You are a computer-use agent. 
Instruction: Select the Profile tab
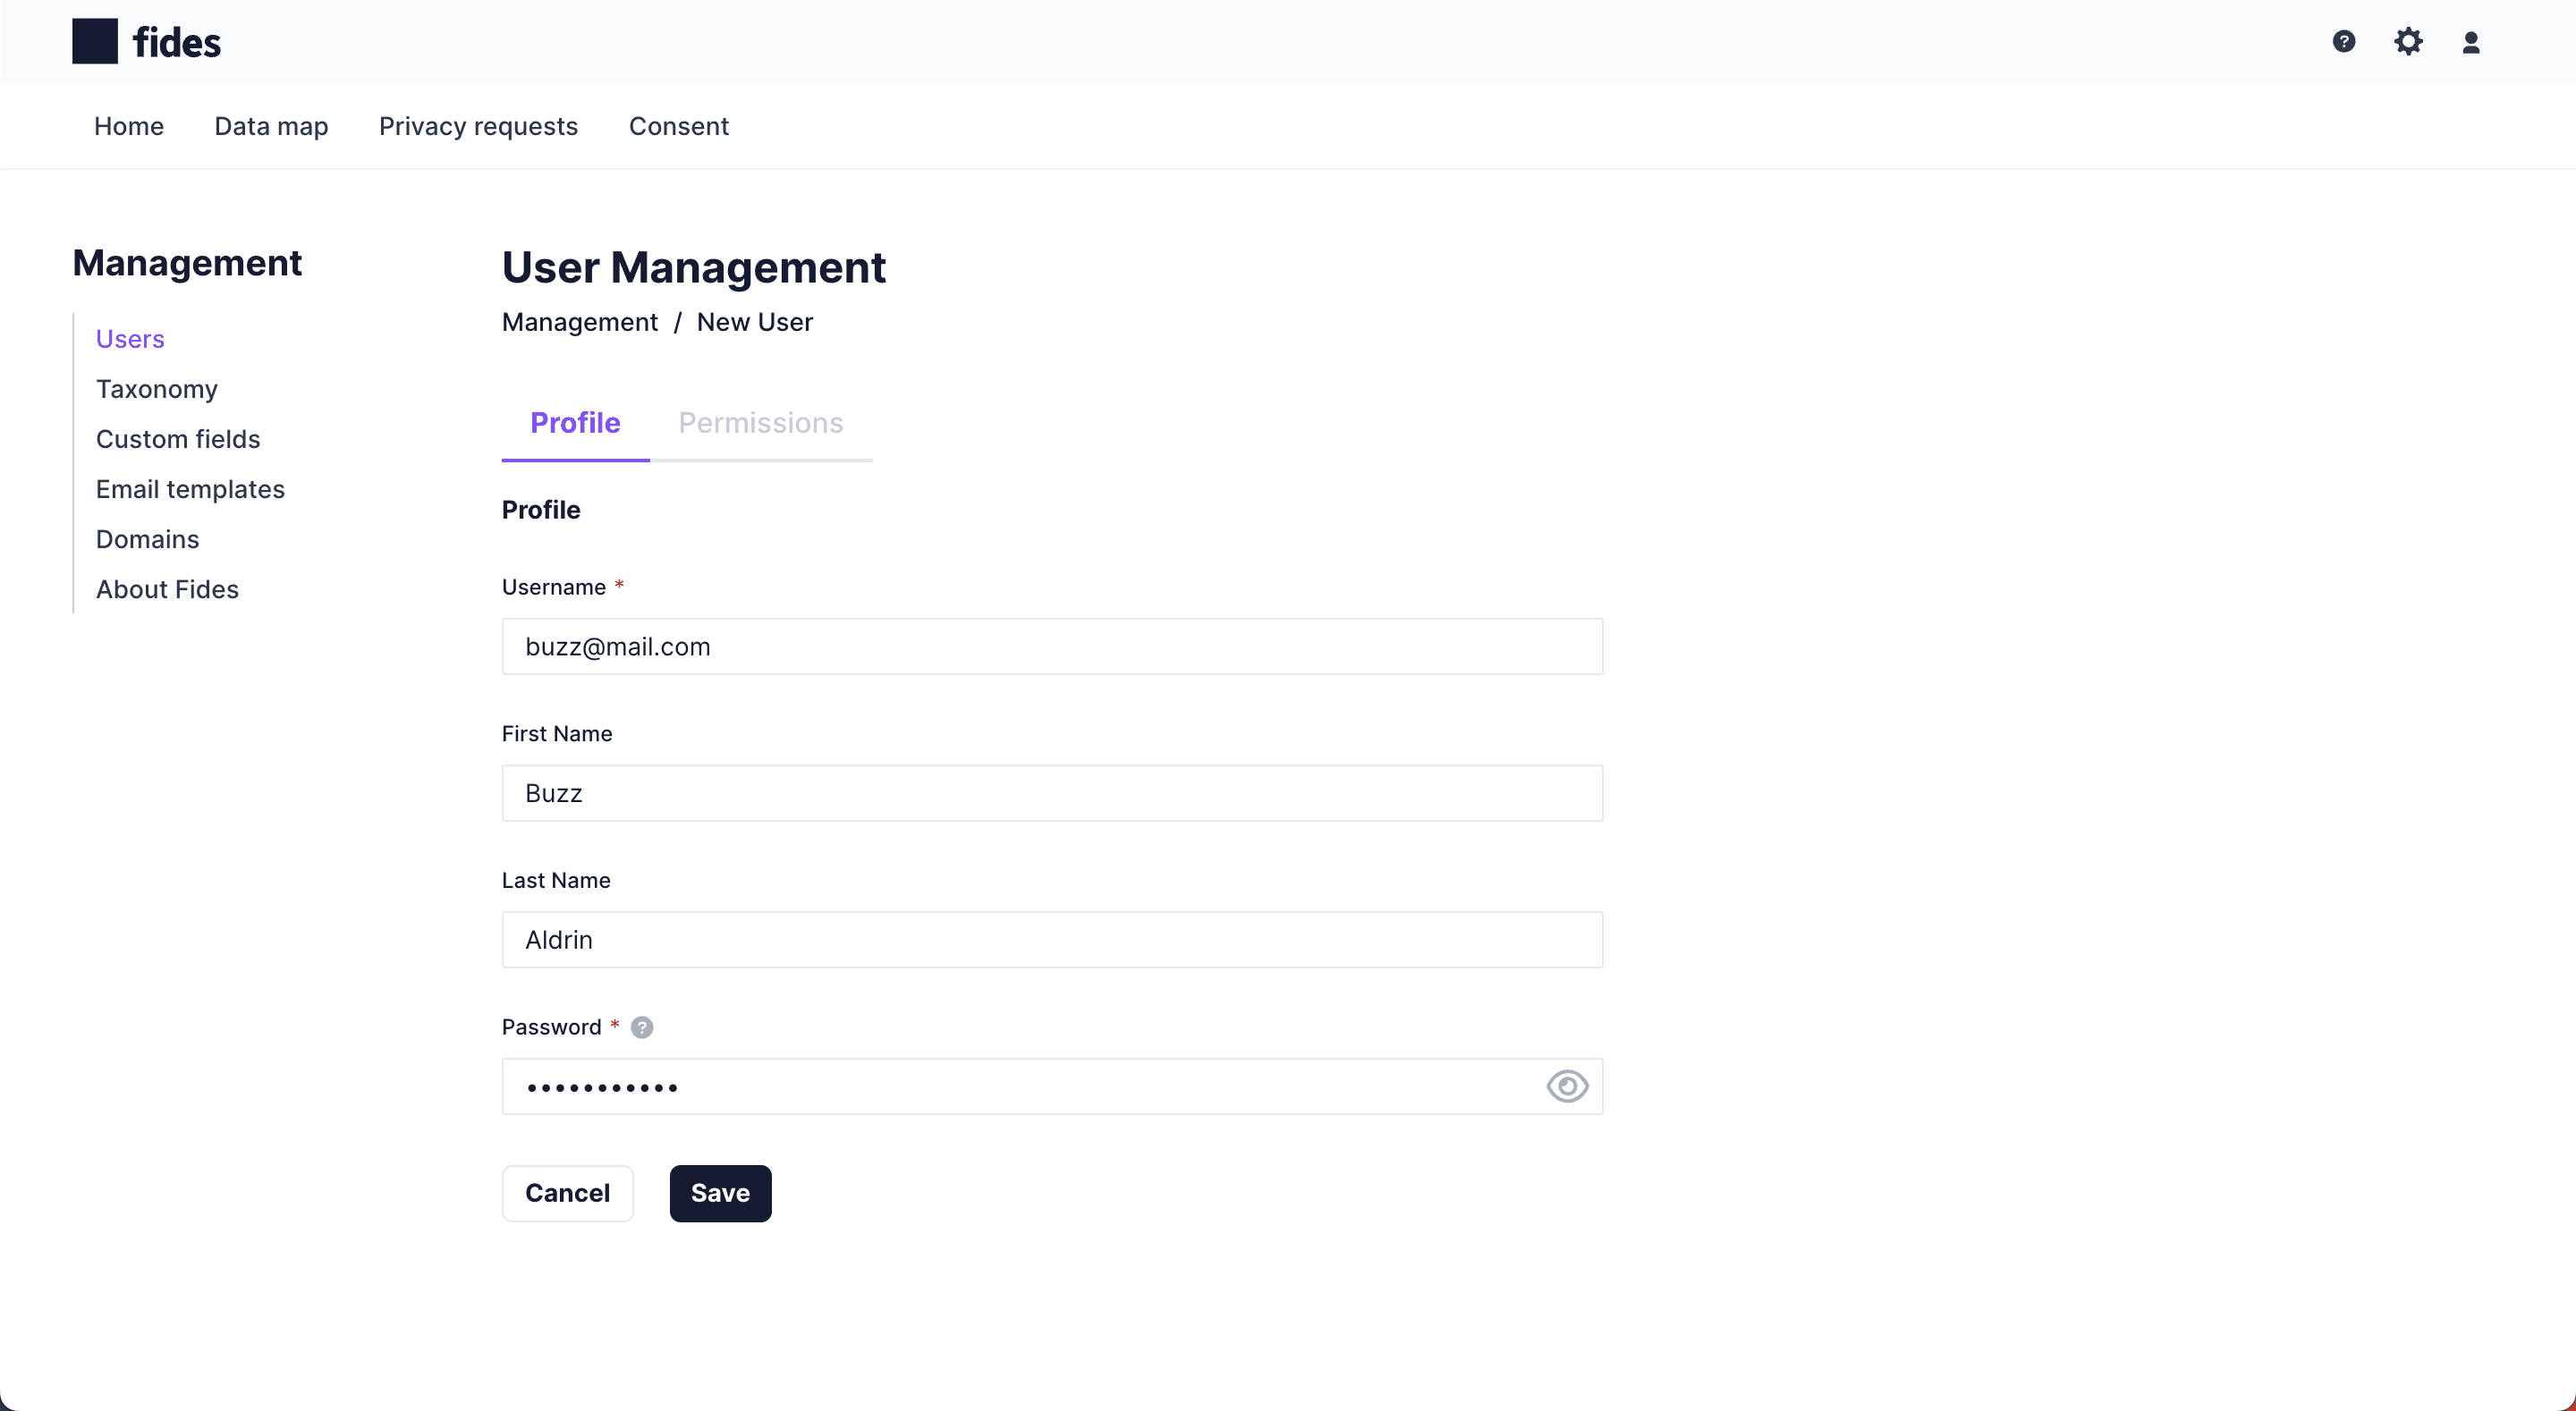coord(575,422)
